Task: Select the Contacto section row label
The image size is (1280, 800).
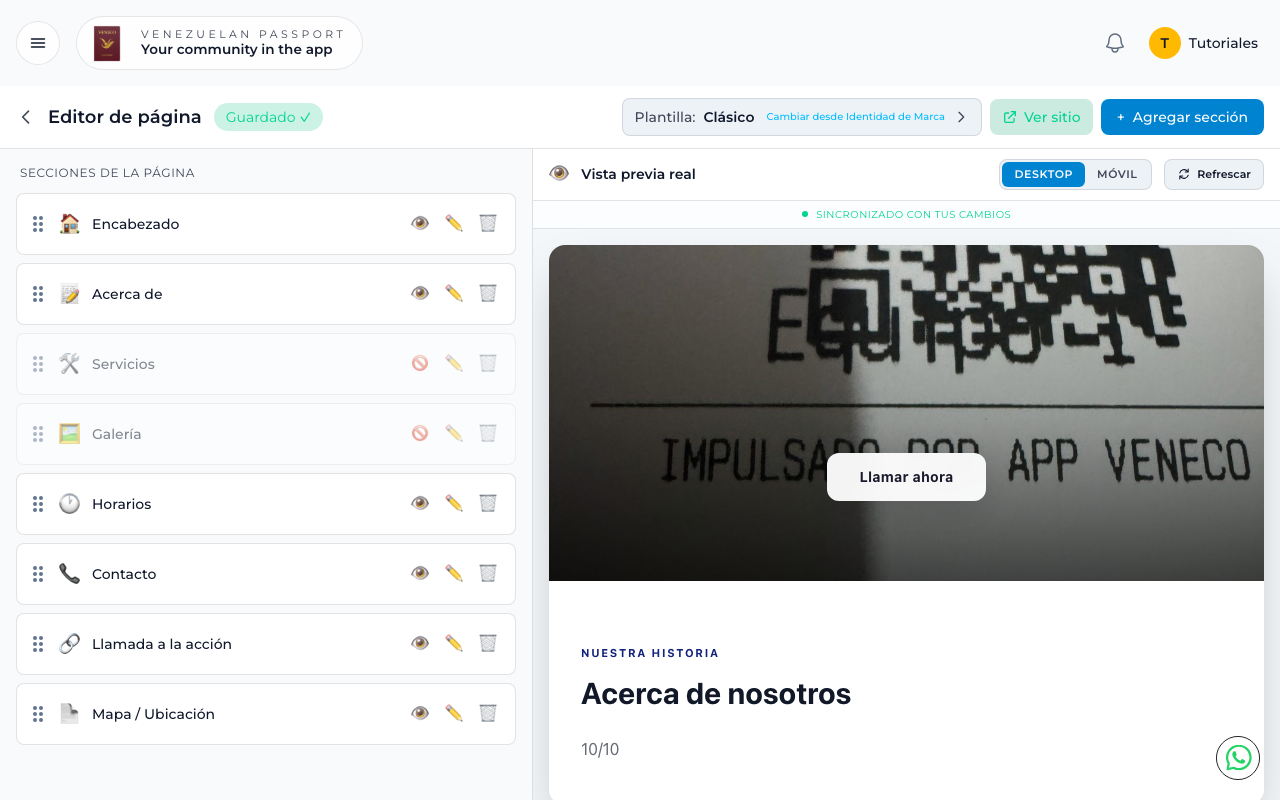Action: point(124,574)
